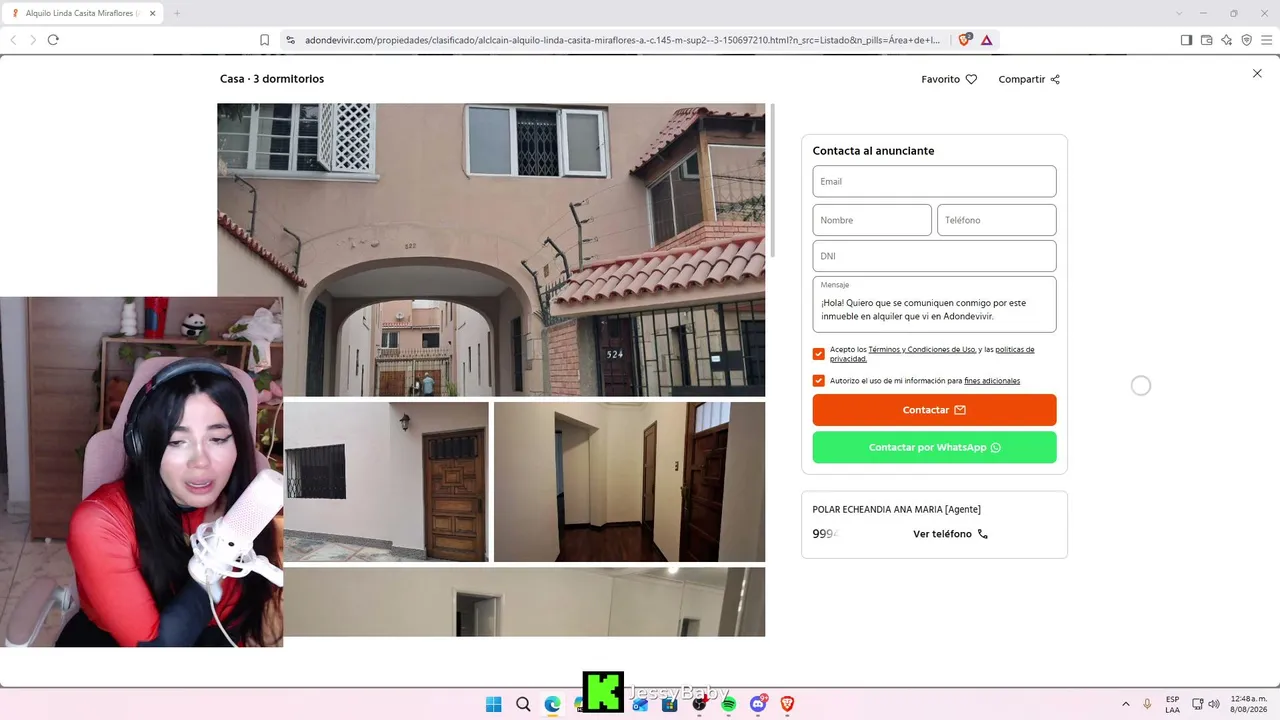Open the Brave Shields lion icon
Screen dimensions: 1280x720
[x=964, y=40]
